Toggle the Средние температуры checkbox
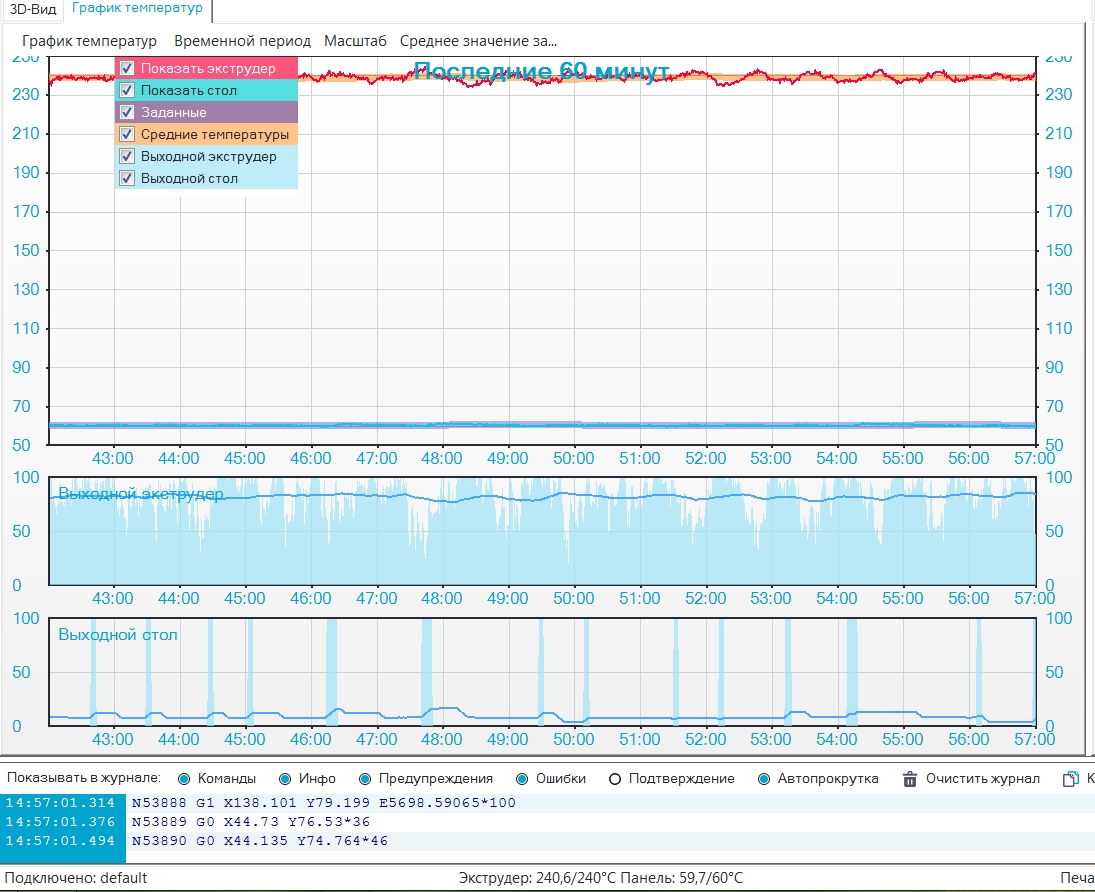Image resolution: width=1095 pixels, height=892 pixels. coord(127,134)
